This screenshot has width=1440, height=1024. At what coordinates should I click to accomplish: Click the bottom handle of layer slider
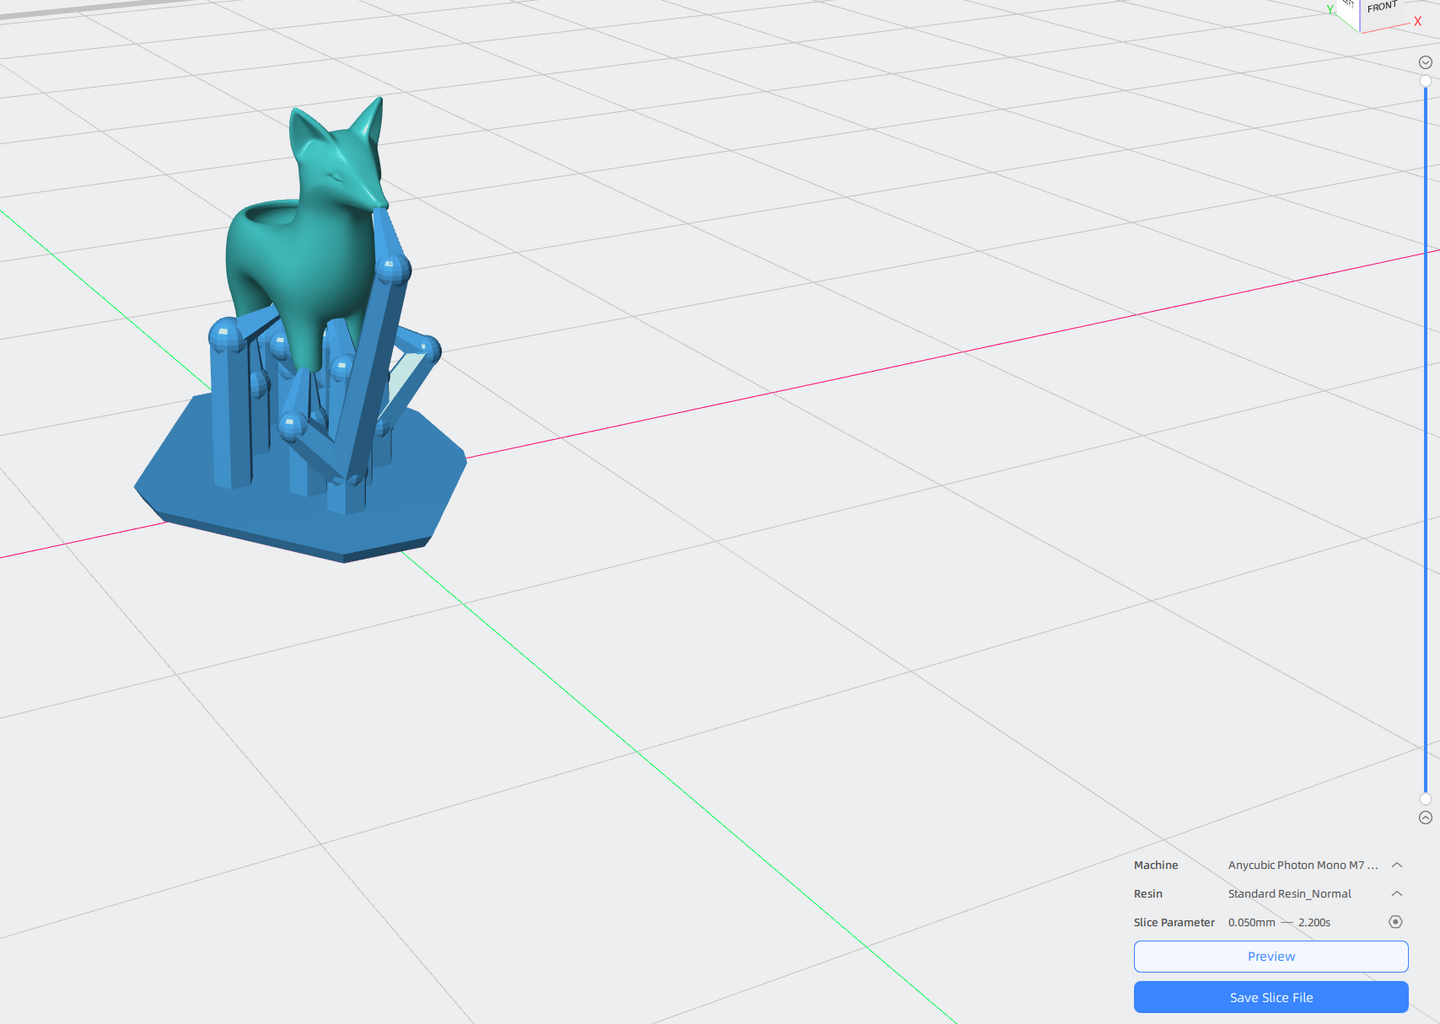click(x=1425, y=798)
